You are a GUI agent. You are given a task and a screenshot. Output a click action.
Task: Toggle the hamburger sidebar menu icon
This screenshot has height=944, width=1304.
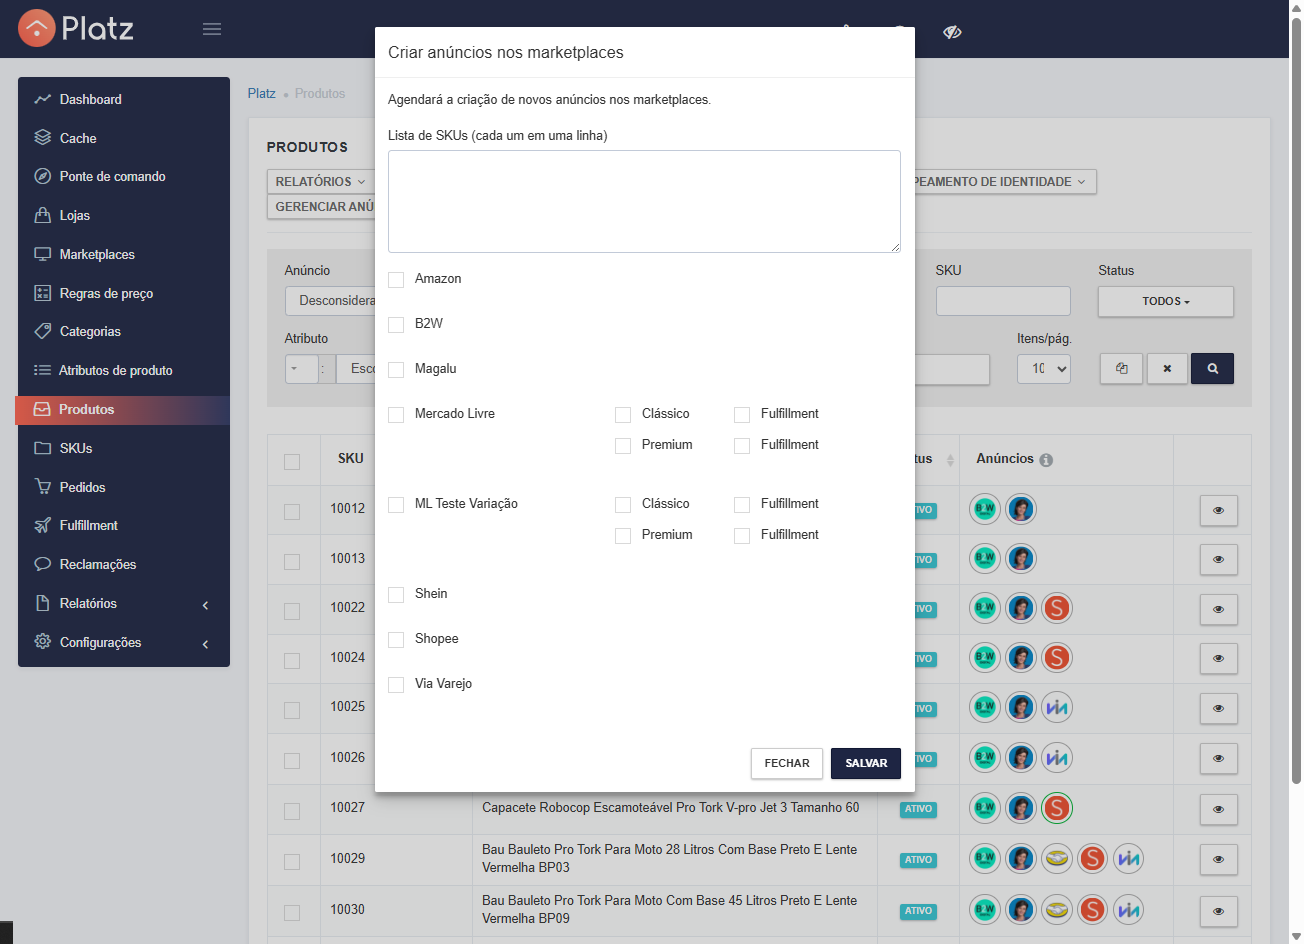pos(212,29)
